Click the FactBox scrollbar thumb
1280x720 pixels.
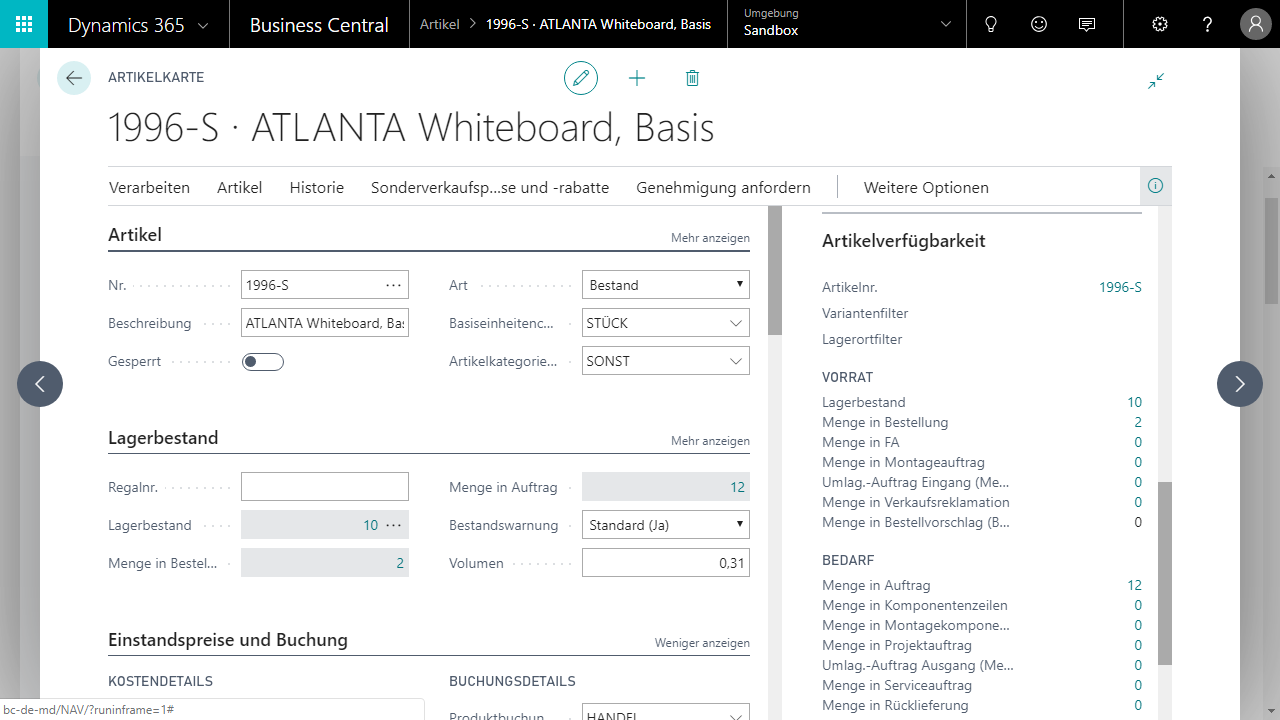(x=1164, y=573)
